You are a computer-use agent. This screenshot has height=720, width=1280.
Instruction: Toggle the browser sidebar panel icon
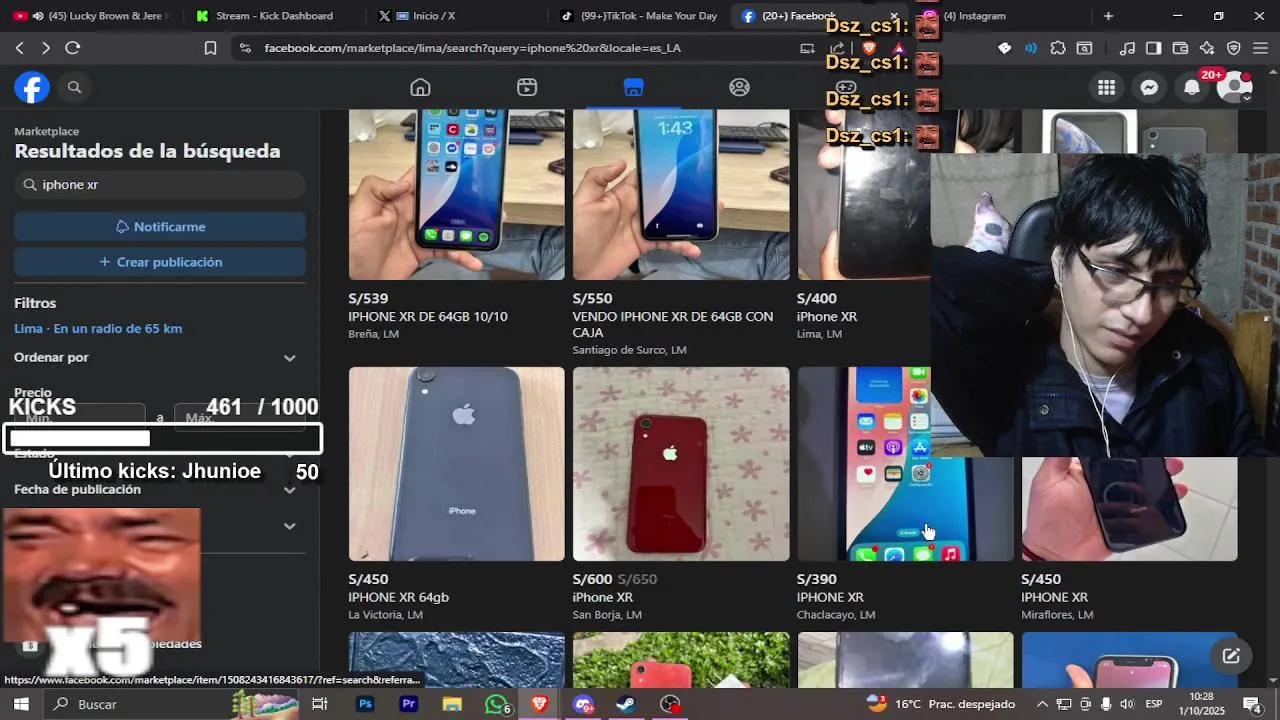coord(1154,47)
